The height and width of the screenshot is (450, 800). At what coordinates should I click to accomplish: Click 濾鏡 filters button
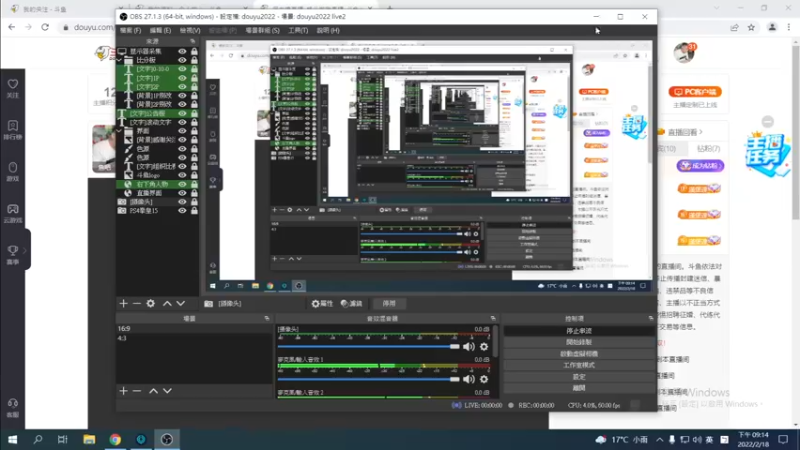click(352, 304)
